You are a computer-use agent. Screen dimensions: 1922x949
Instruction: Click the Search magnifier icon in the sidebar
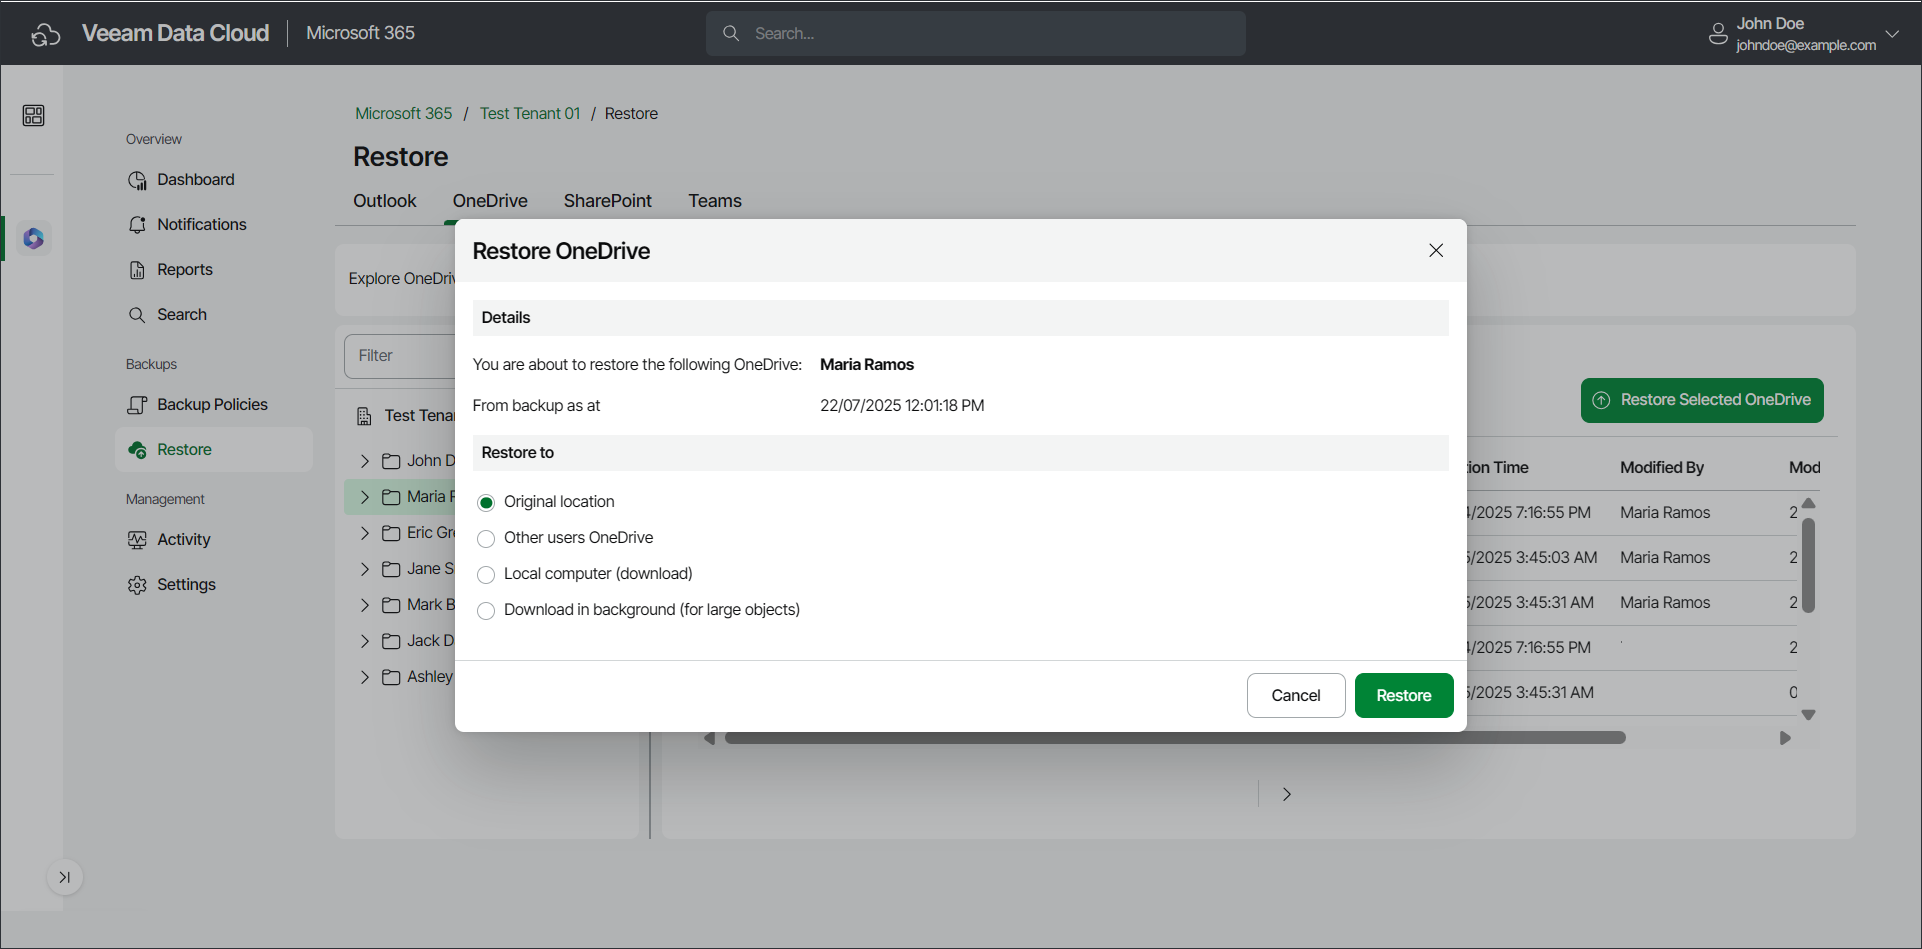click(x=137, y=315)
